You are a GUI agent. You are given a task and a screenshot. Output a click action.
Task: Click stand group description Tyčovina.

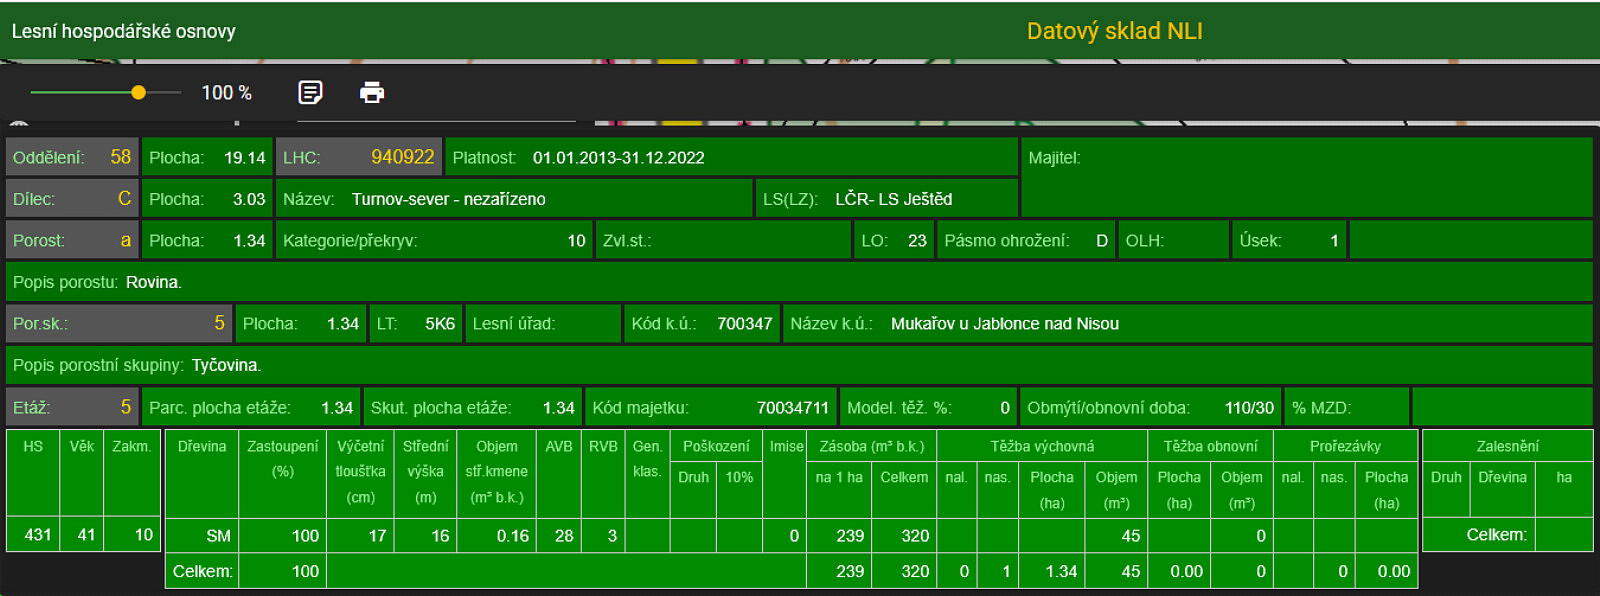[226, 365]
